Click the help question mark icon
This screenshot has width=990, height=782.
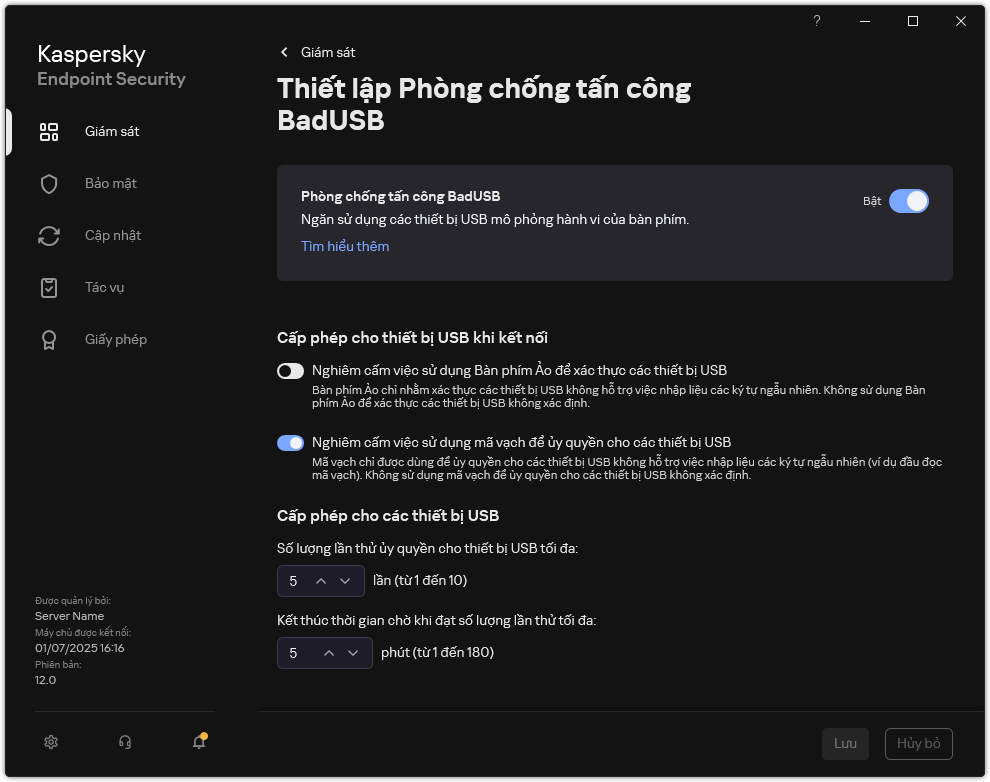pos(817,21)
